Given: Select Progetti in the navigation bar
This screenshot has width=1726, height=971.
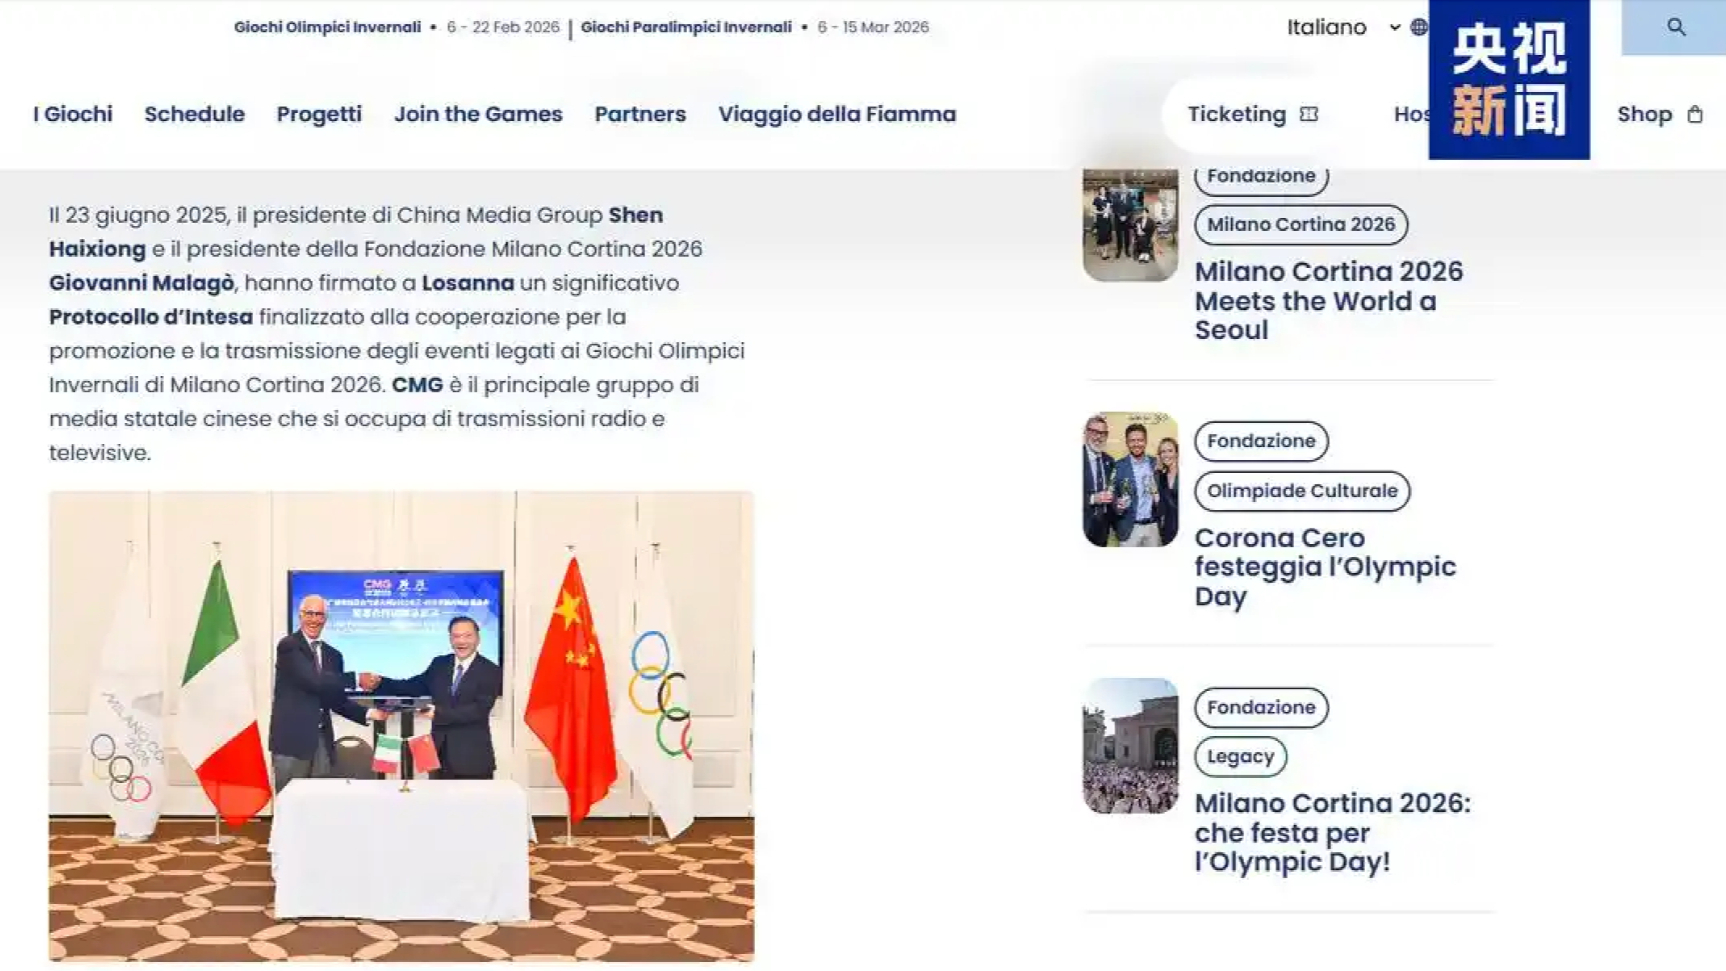Looking at the screenshot, I should click(319, 114).
